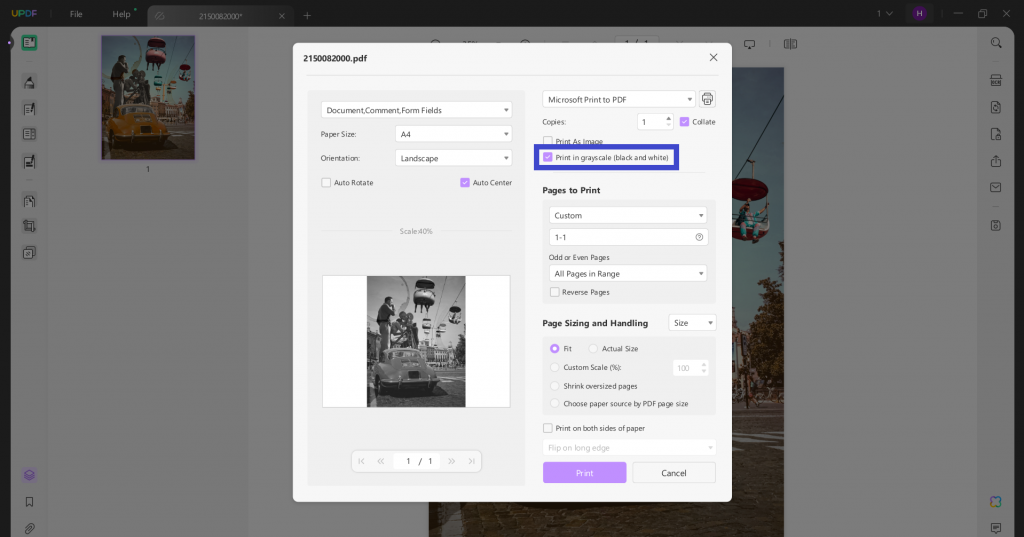Toggle the two-page compare view icon
The height and width of the screenshot is (537, 1024).
pos(790,44)
